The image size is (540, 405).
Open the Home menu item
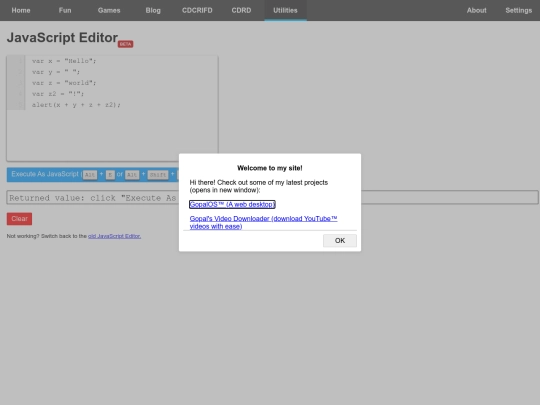pyautogui.click(x=21, y=10)
